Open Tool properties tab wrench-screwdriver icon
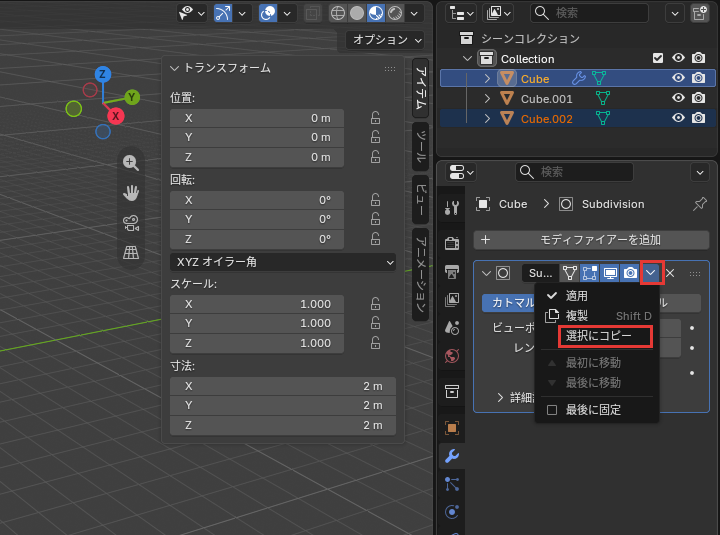Image resolution: width=720 pixels, height=535 pixels. [x=452, y=208]
